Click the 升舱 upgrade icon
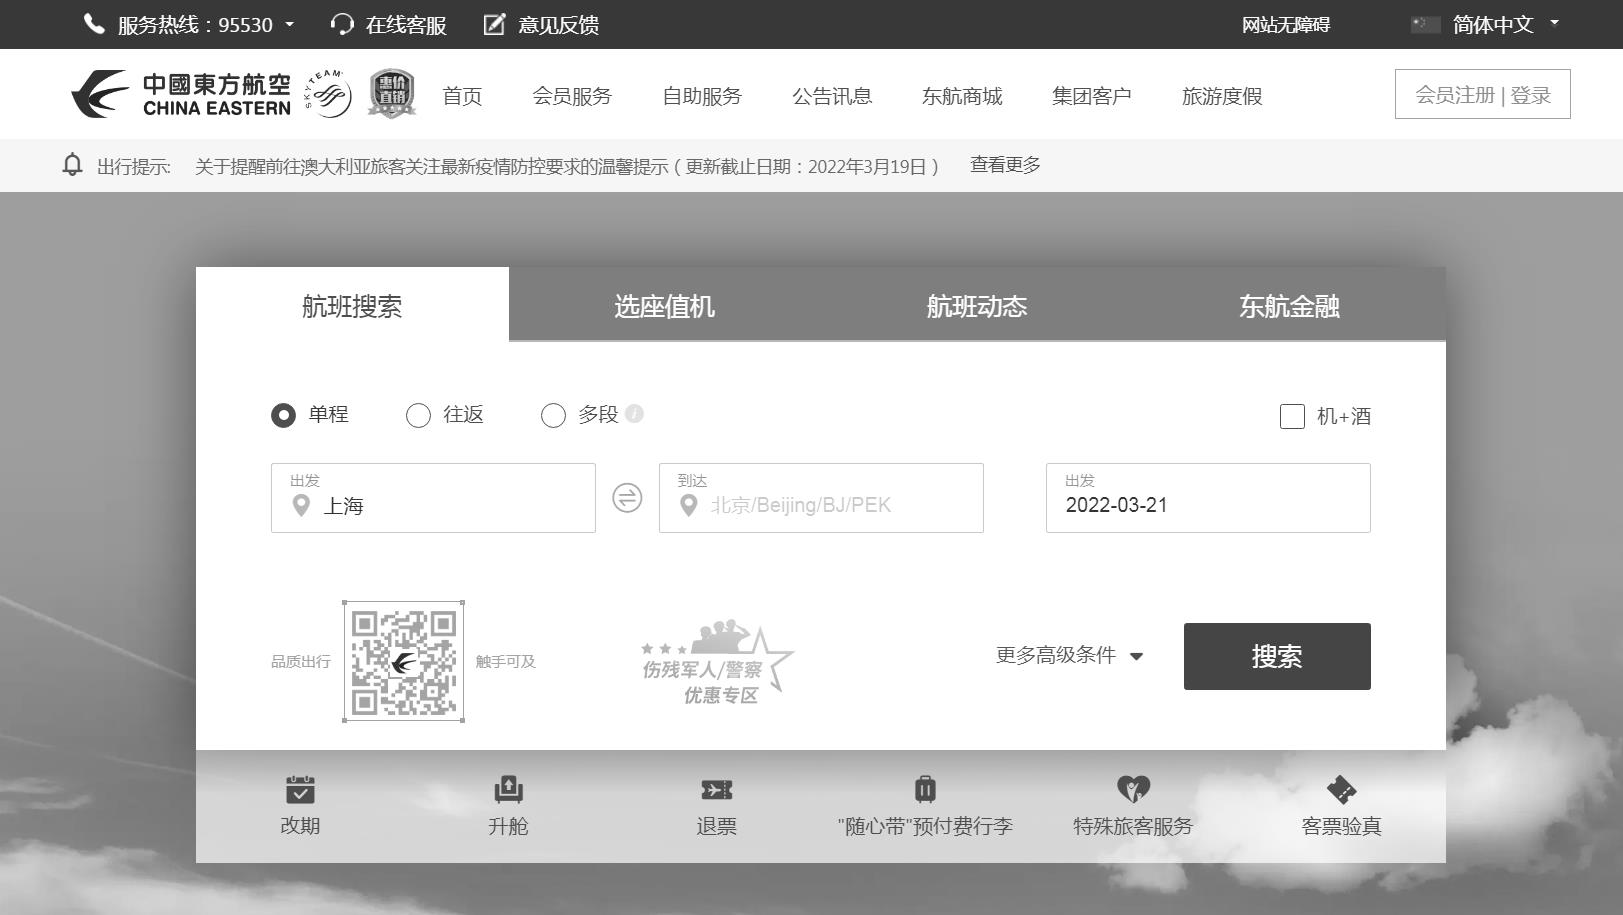 point(508,790)
